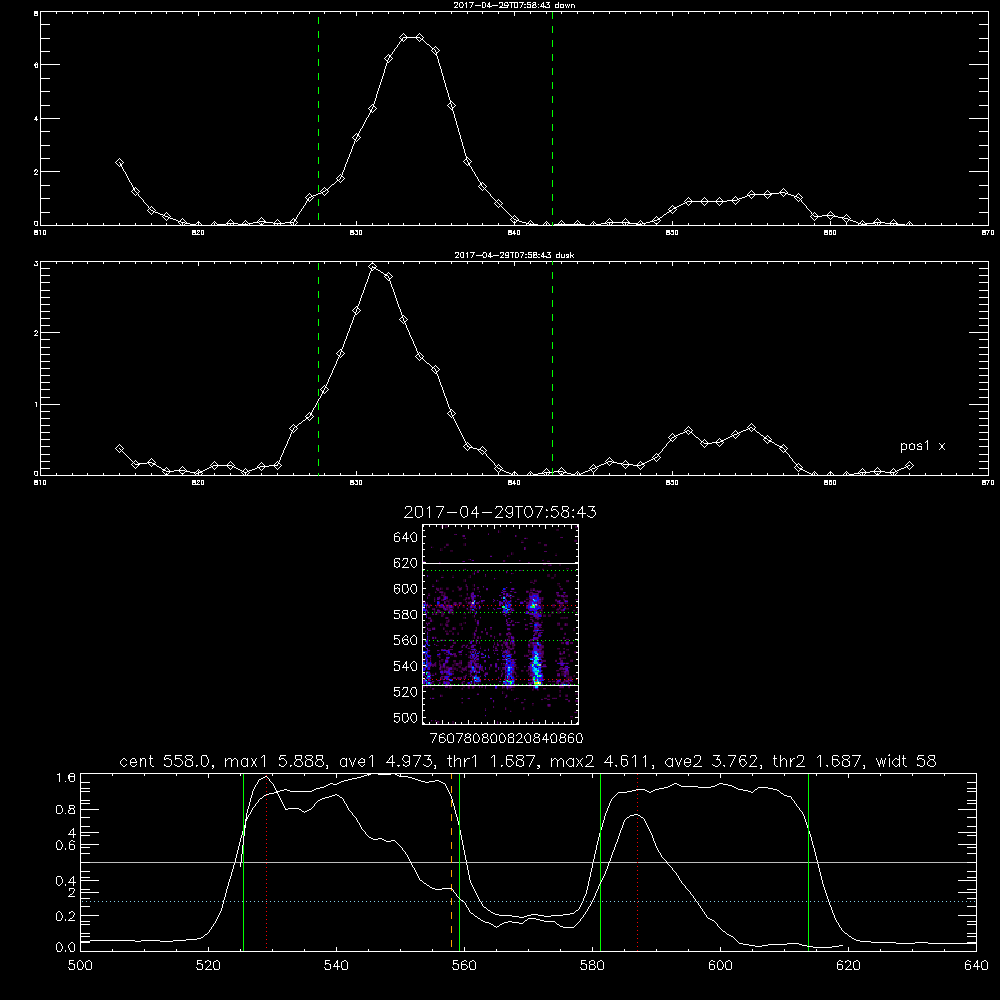This screenshot has height=1000, width=1000.
Task: Click left green dashed line in dawn plot
Action: tap(318, 118)
